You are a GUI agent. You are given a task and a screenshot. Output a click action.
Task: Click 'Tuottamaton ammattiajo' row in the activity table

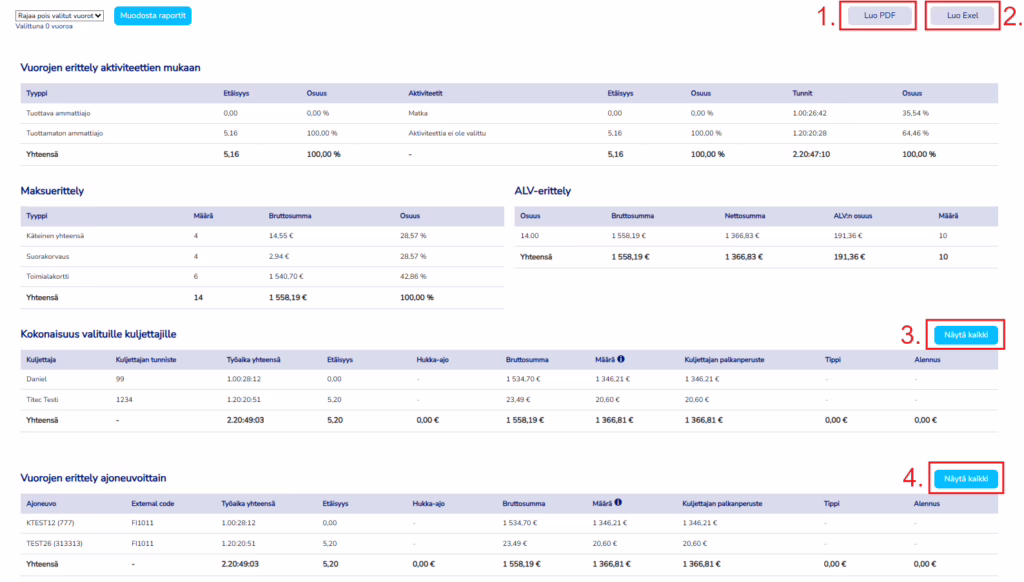click(67, 132)
